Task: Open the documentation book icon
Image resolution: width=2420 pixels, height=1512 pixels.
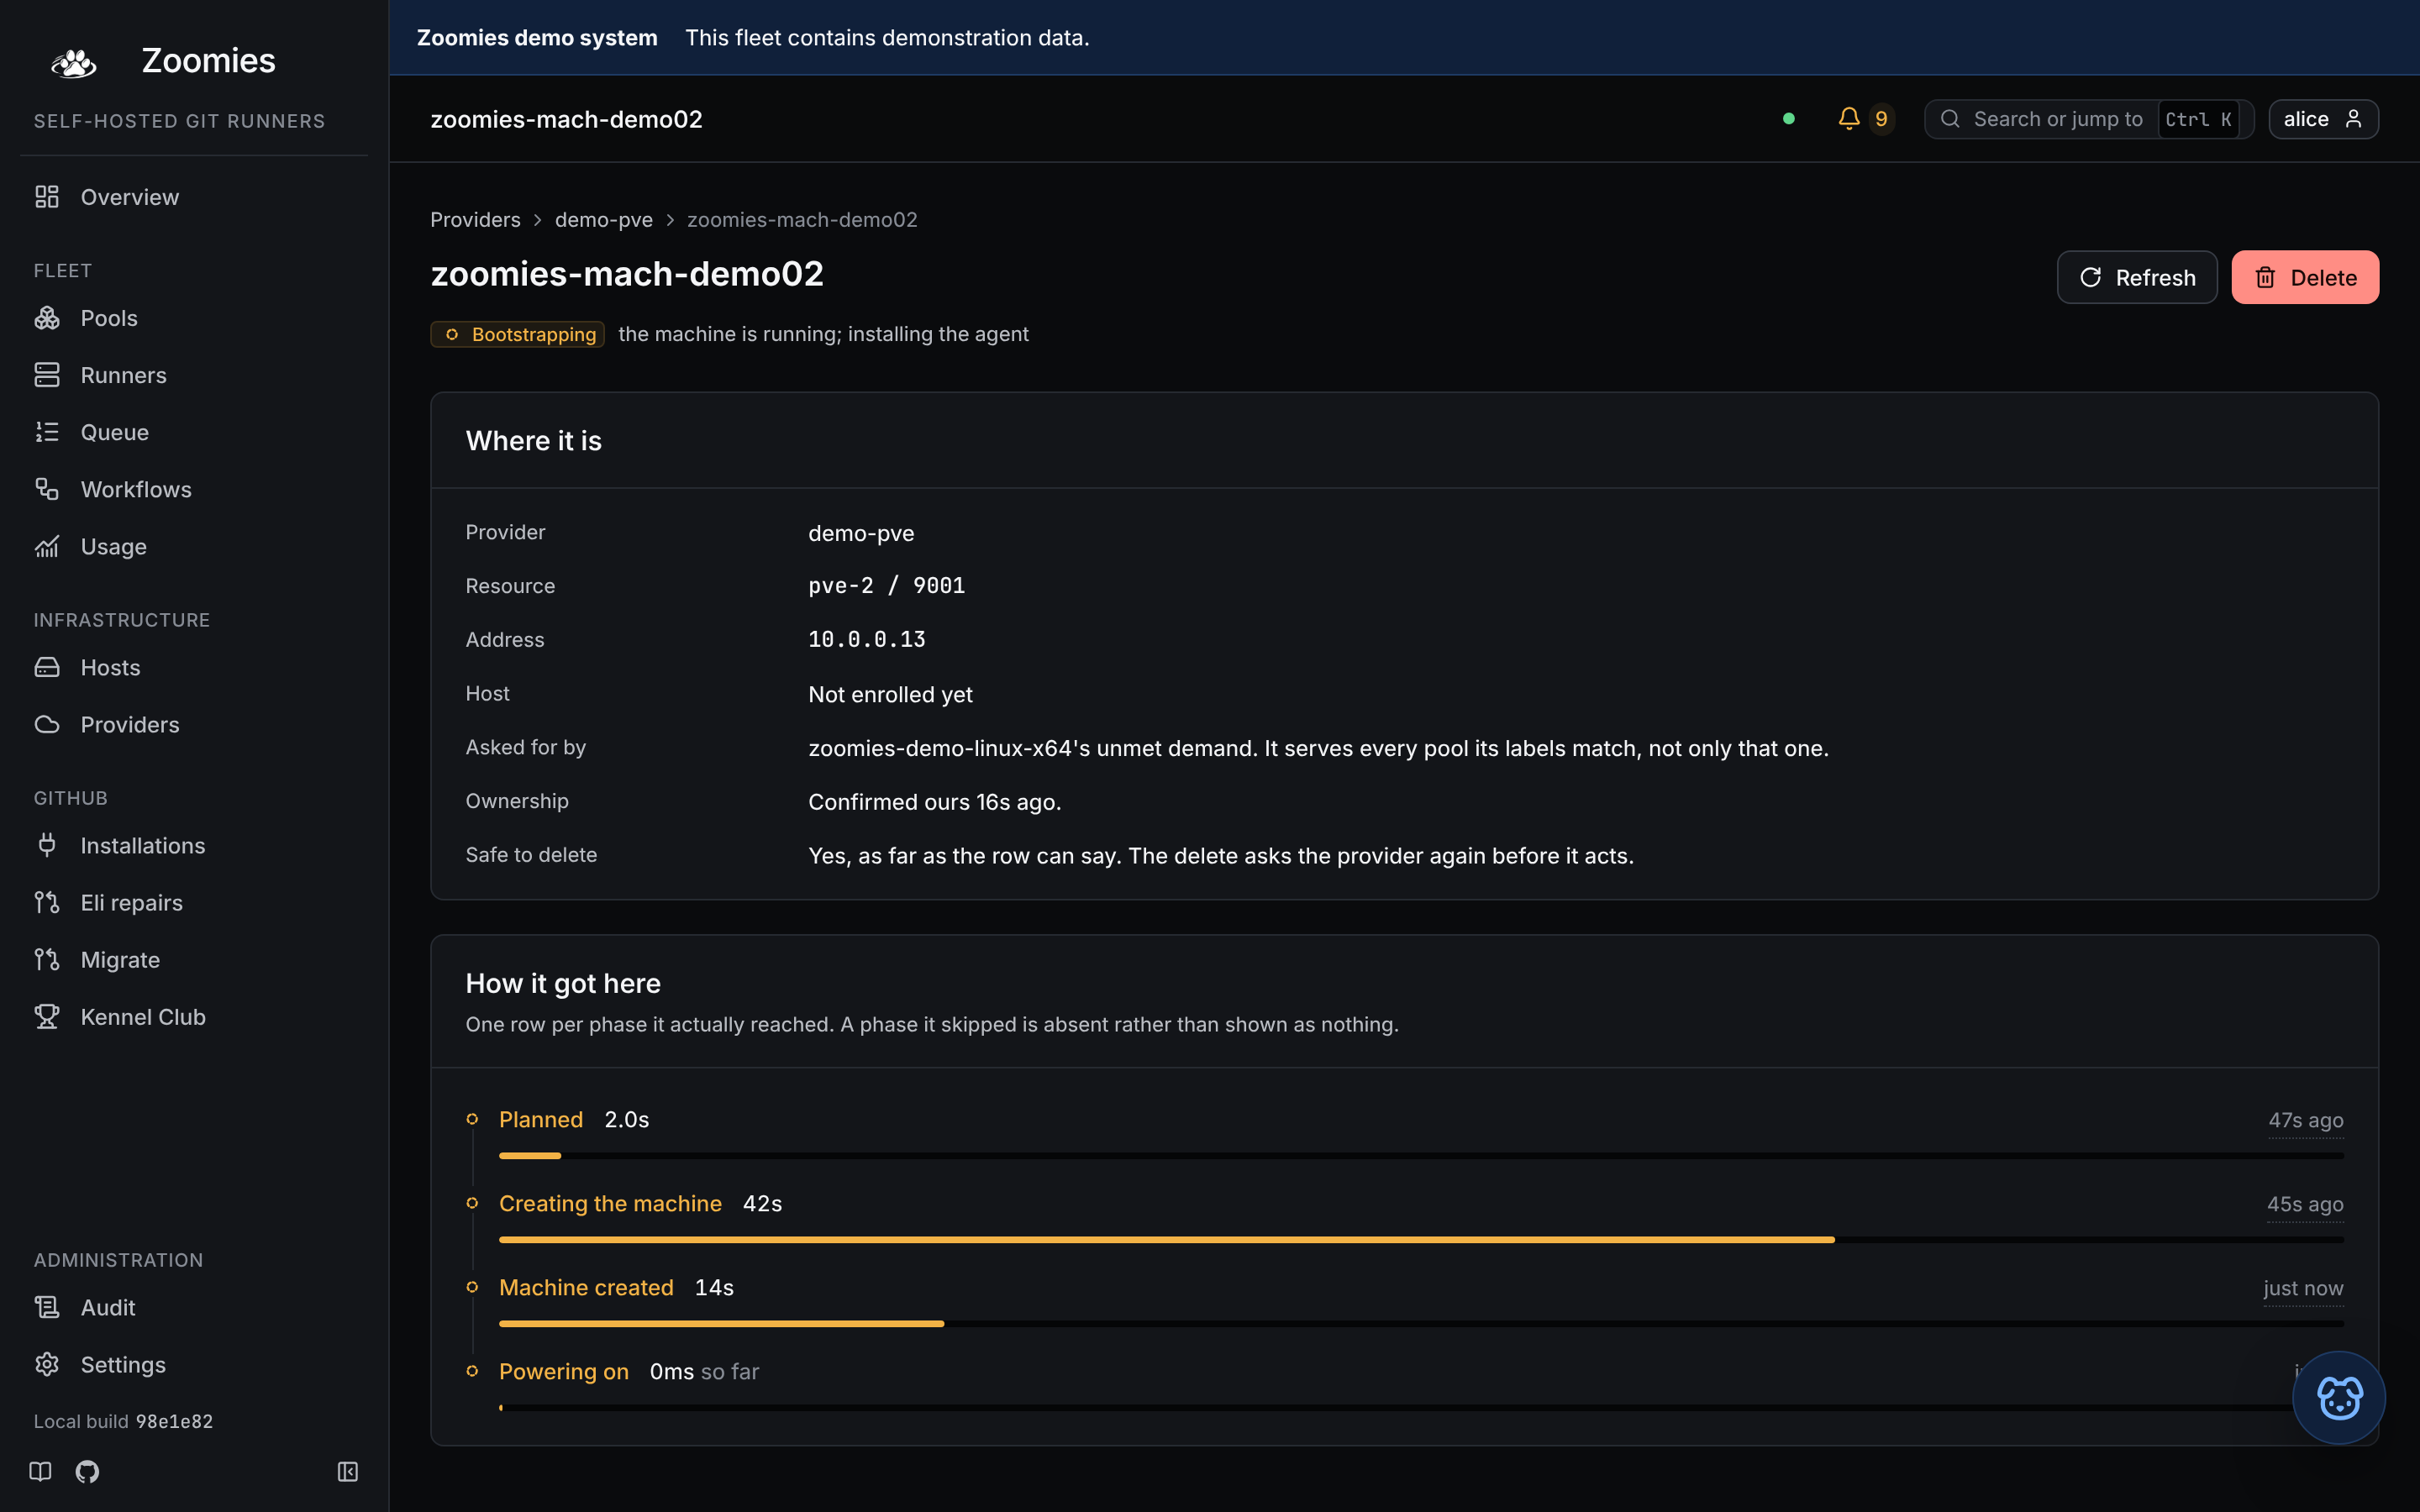Action: (x=40, y=1471)
